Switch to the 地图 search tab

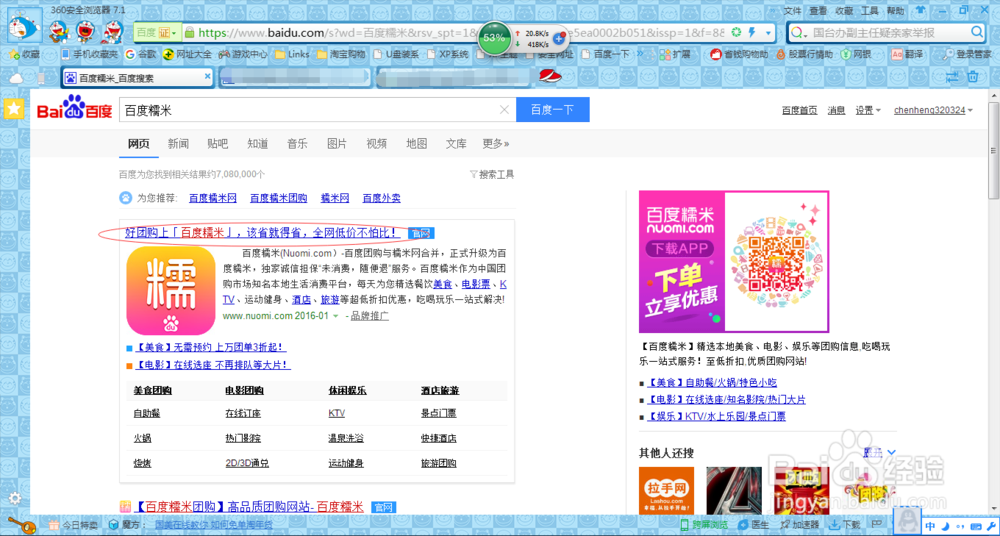(416, 144)
